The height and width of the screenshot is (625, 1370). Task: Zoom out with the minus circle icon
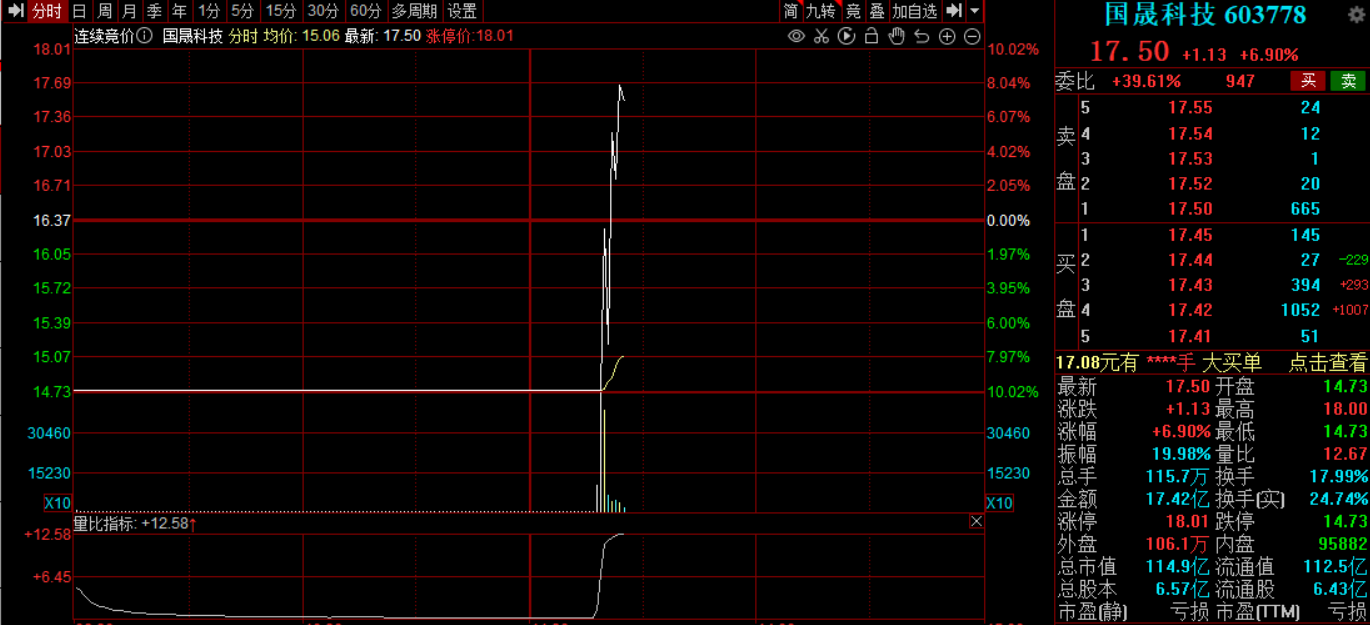(972, 36)
